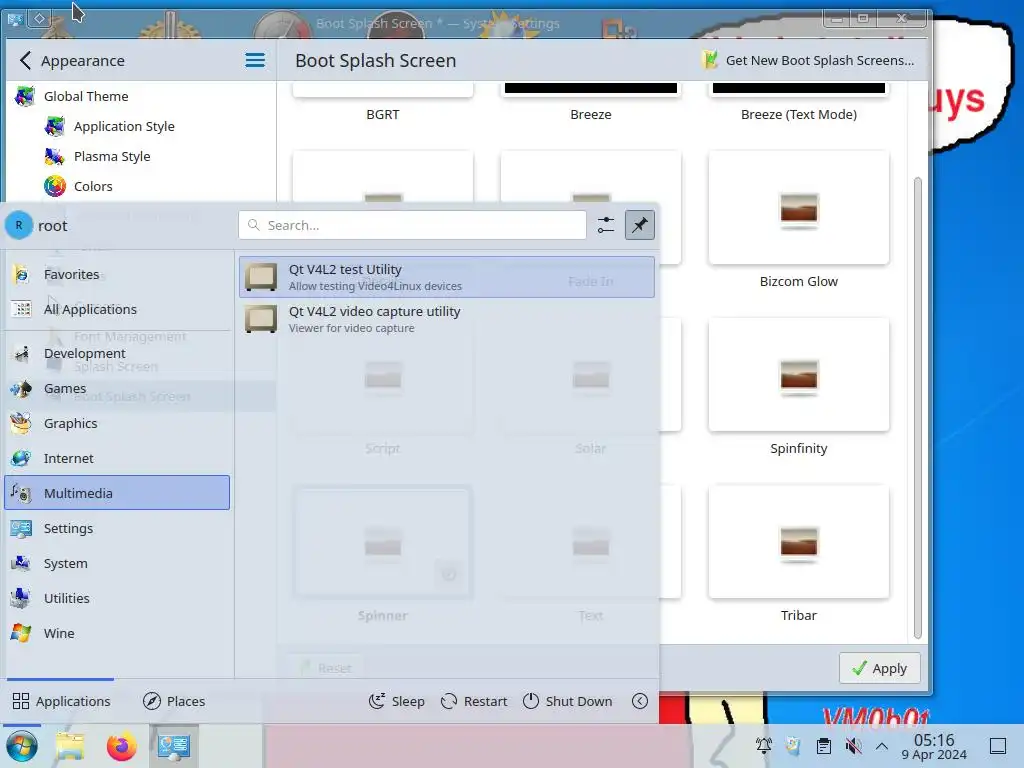Click the Restart button
This screenshot has width=1024, height=768.
tap(474, 701)
